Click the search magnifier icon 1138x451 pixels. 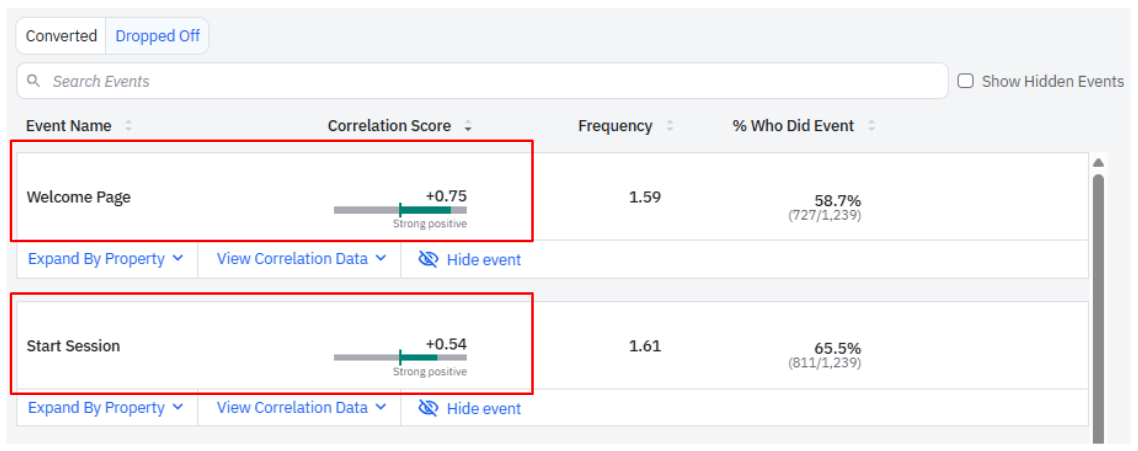pos(34,81)
